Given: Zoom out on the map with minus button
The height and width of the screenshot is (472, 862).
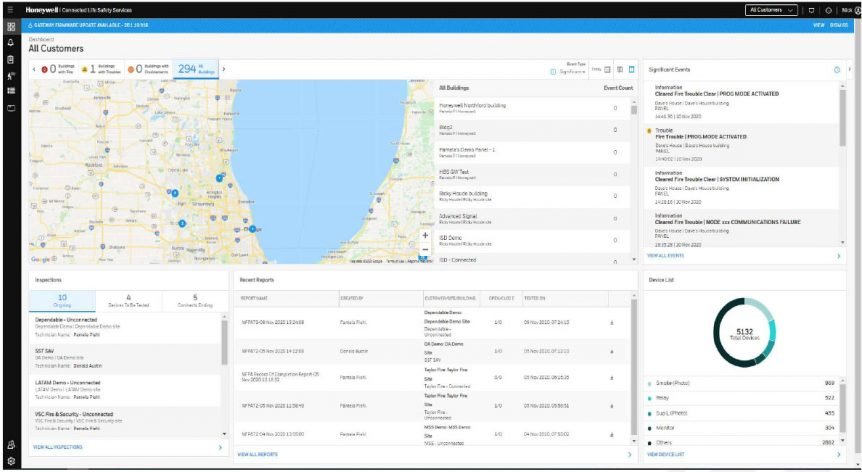Looking at the screenshot, I should pos(425,250).
